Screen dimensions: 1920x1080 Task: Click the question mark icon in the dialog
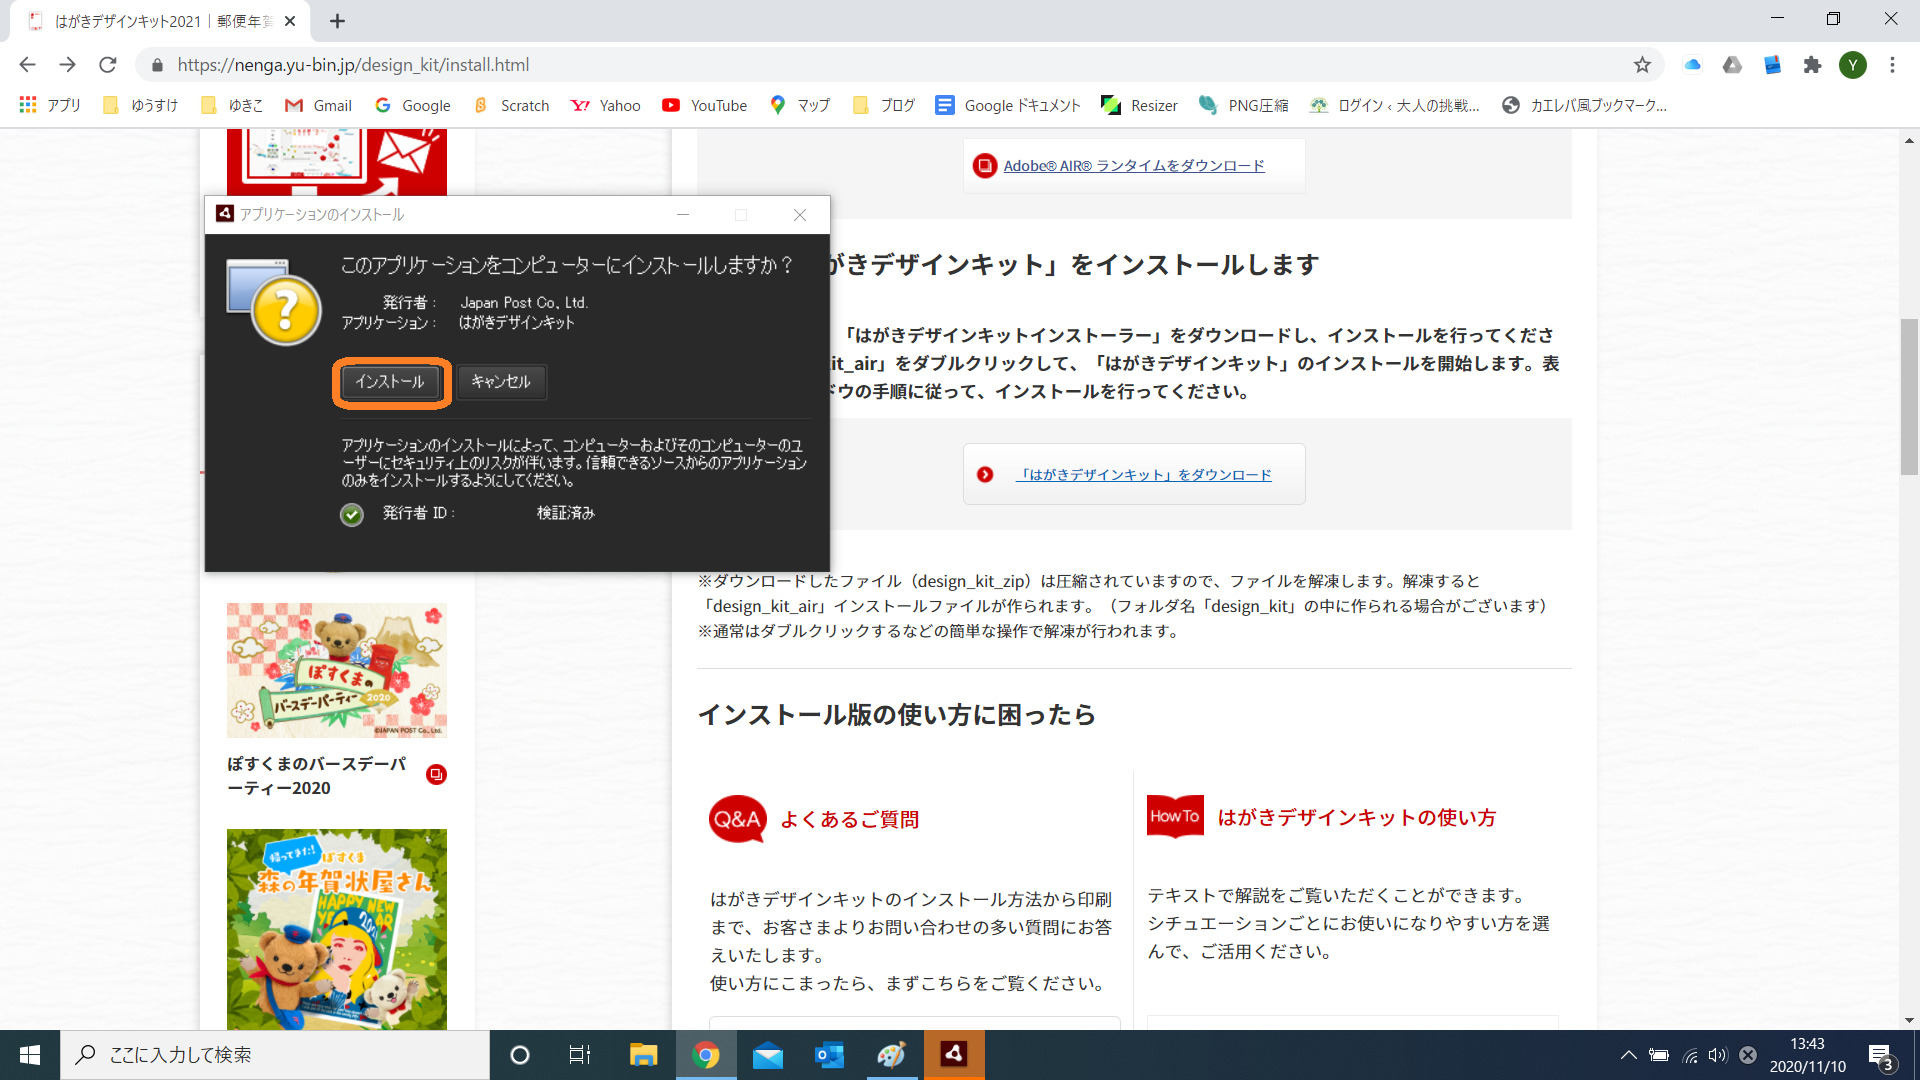click(x=285, y=311)
